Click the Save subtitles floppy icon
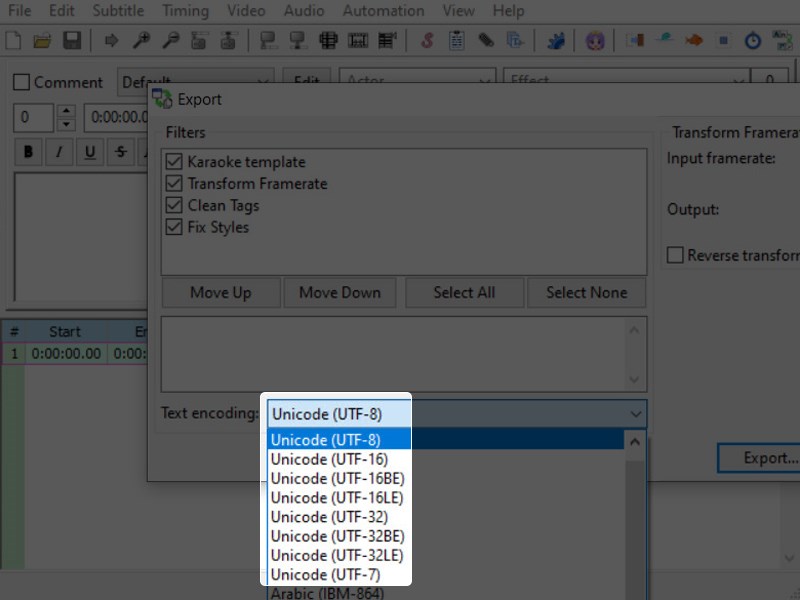The image size is (800, 600). 71,41
